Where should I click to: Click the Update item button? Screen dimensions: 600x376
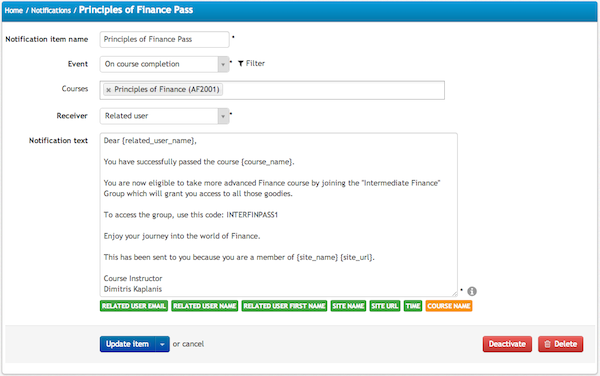pyautogui.click(x=128, y=344)
